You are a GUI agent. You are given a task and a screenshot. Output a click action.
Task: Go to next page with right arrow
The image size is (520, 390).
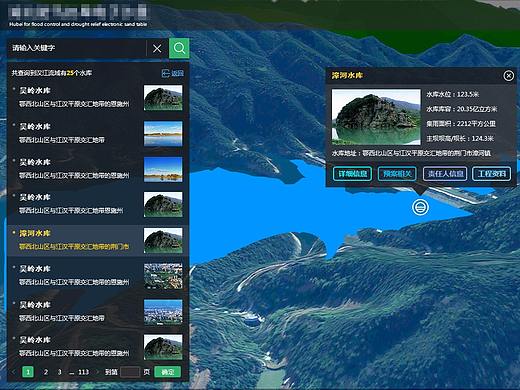click(x=97, y=372)
